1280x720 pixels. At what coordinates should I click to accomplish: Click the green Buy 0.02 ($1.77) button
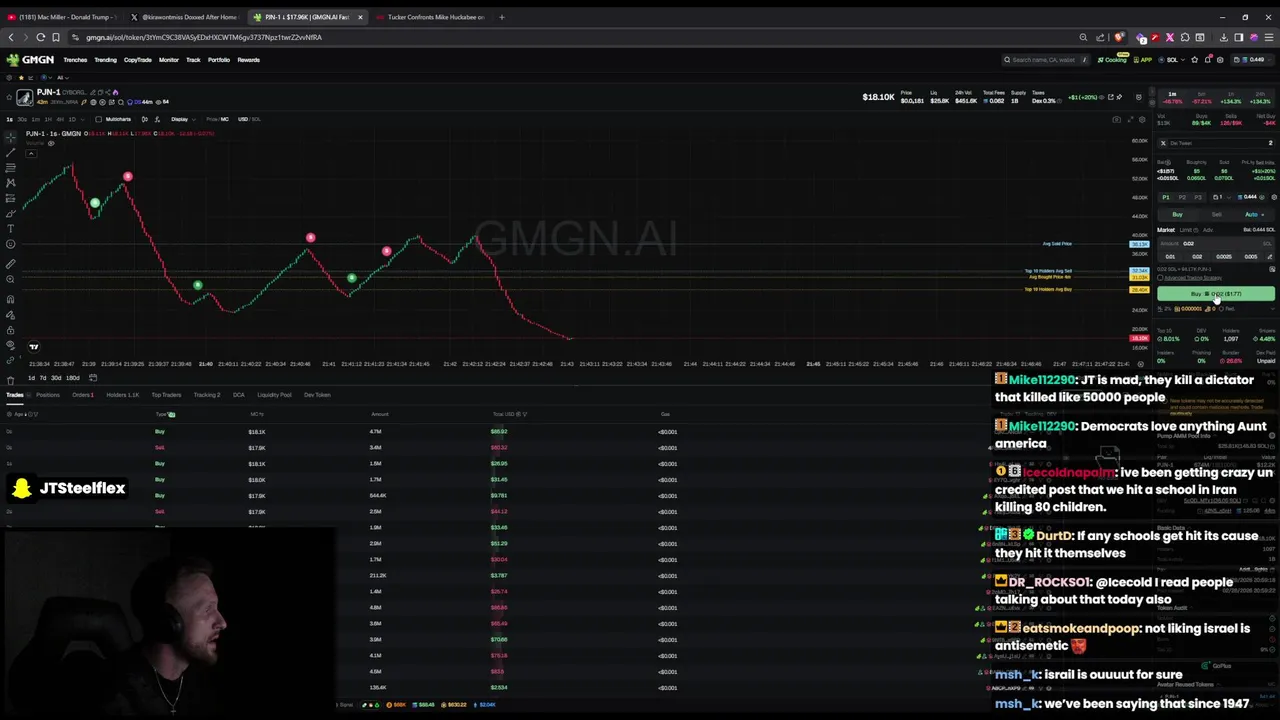point(1216,294)
